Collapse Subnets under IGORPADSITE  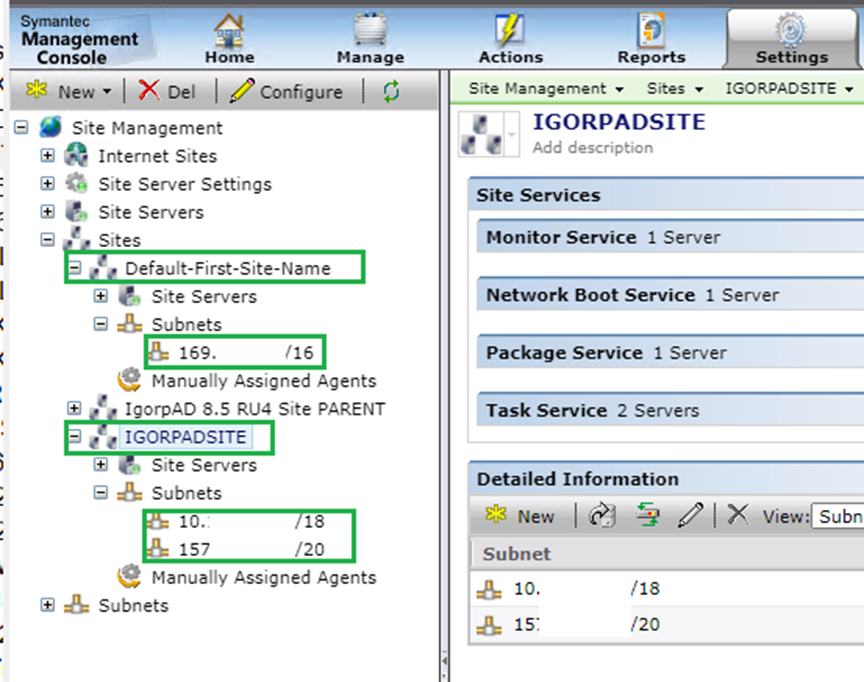100,492
